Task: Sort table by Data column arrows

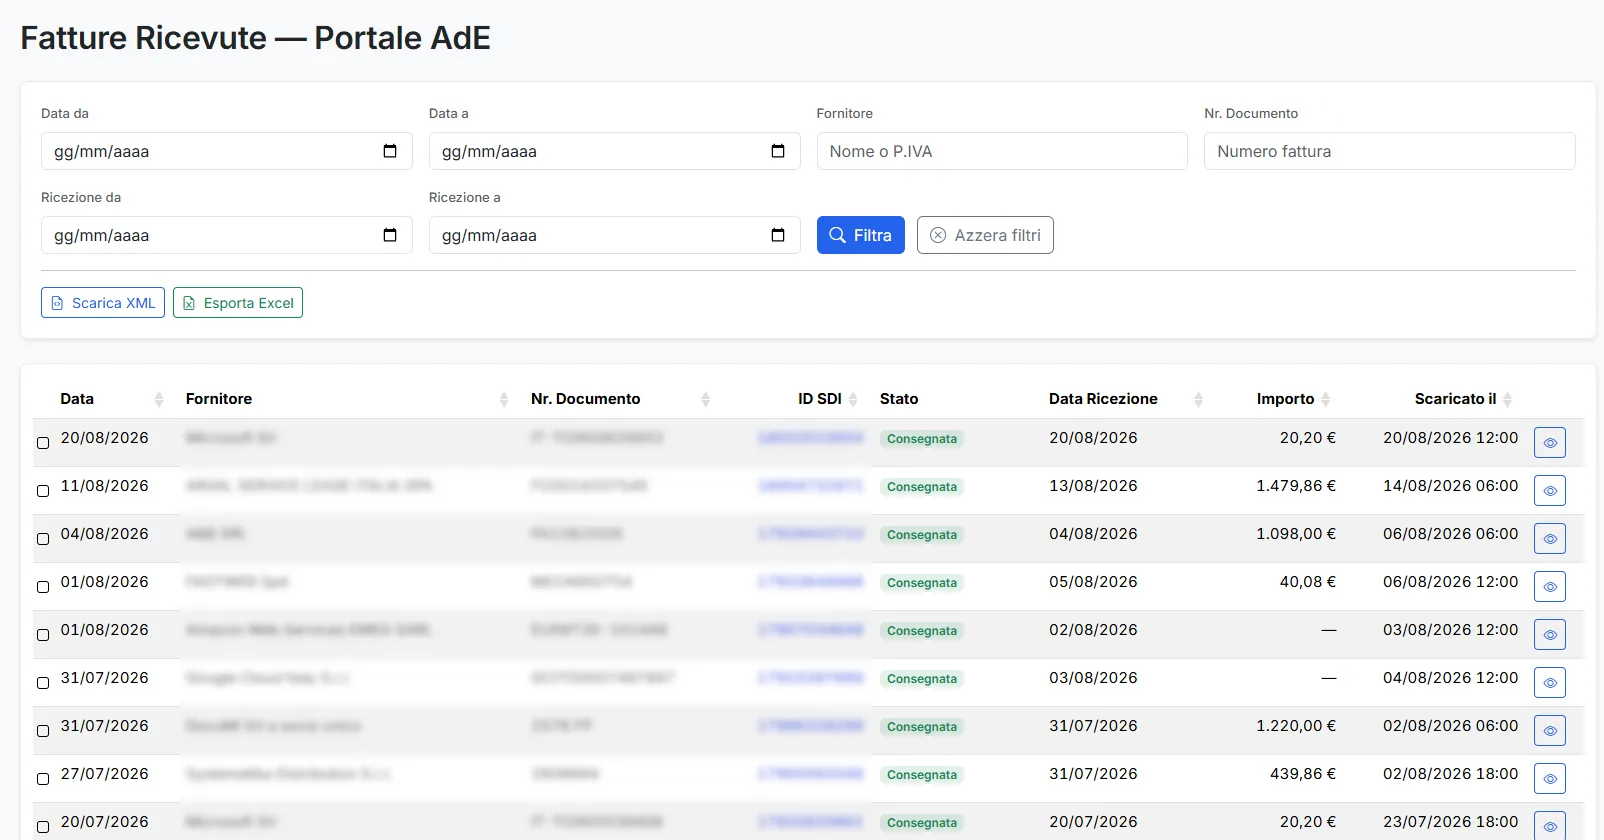Action: (x=159, y=399)
